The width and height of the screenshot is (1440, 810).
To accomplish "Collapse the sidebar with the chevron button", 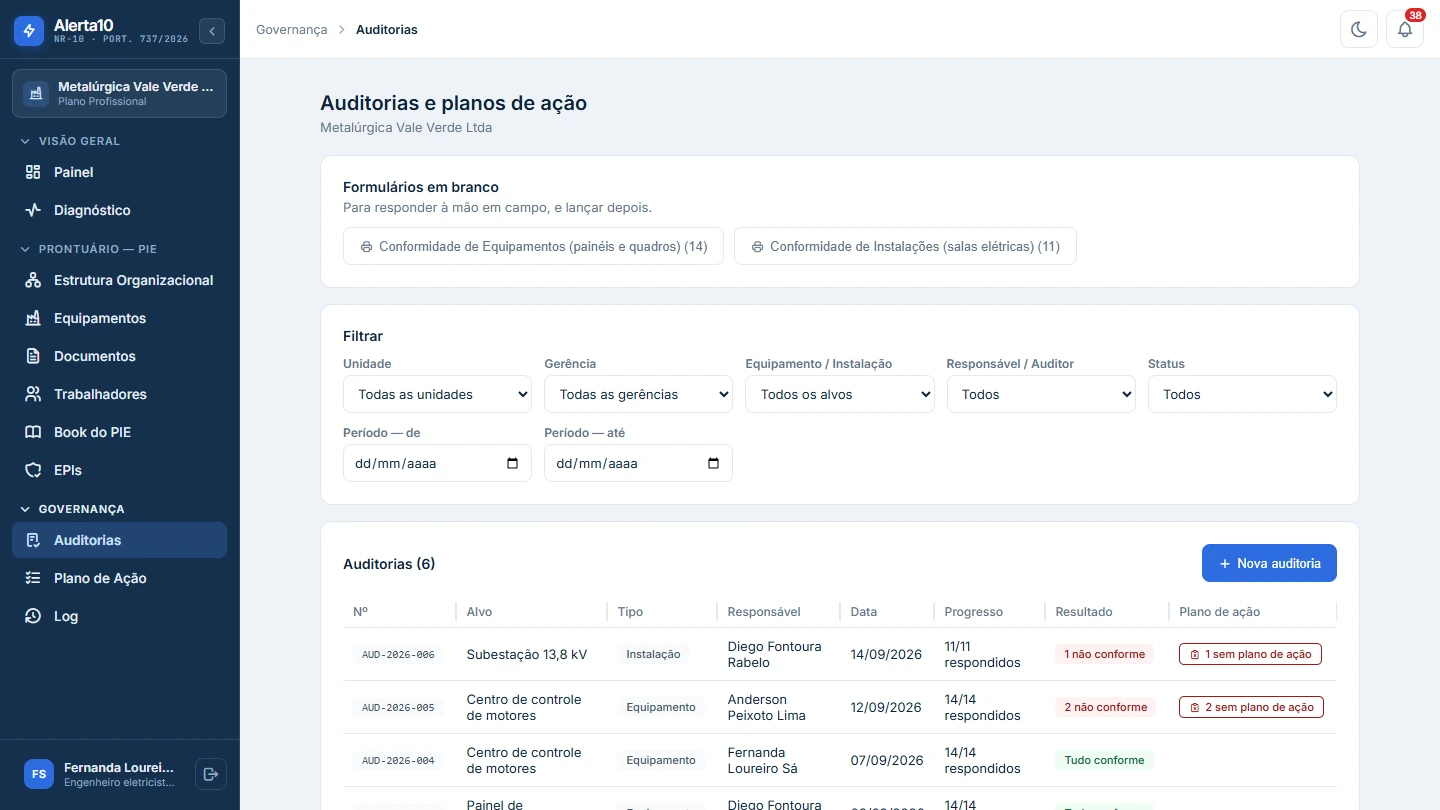I will tap(212, 31).
